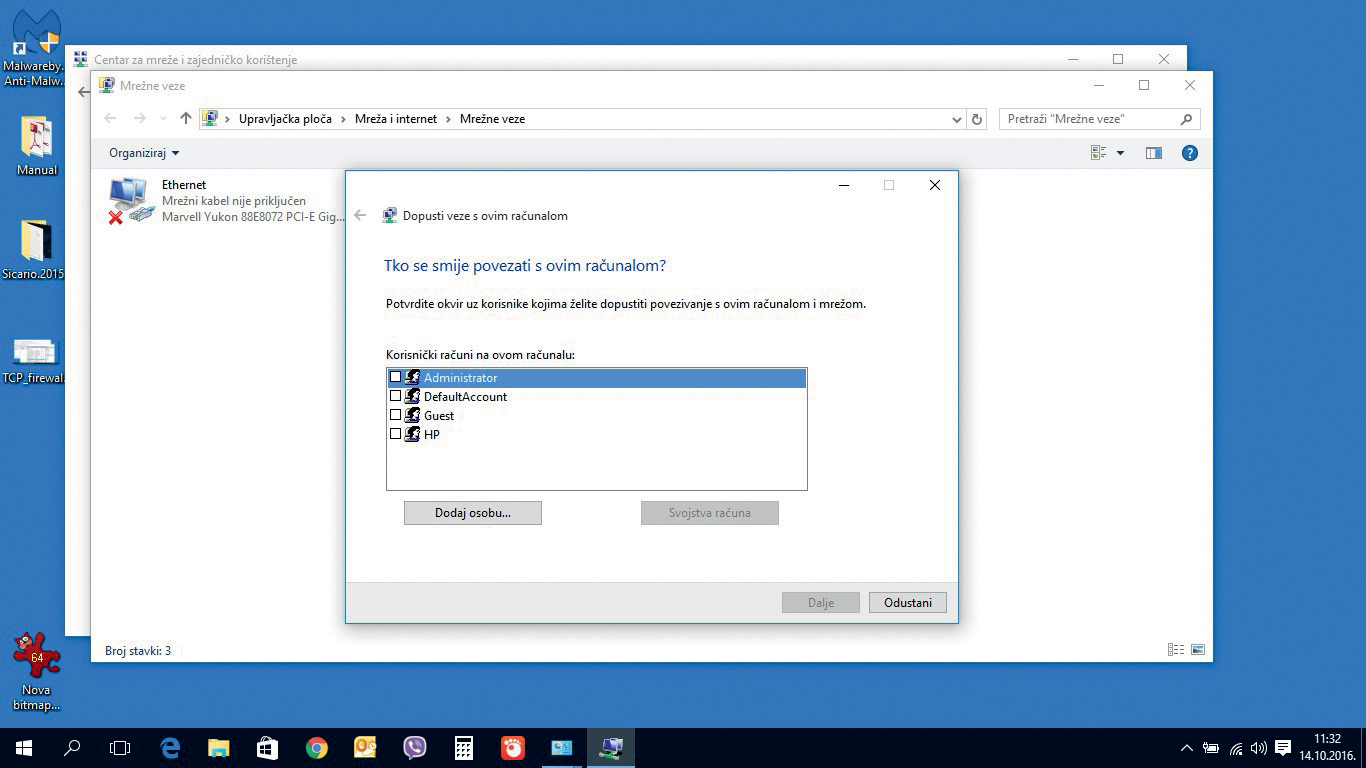
Task: Enable the Guest account checkbox
Action: tap(396, 415)
